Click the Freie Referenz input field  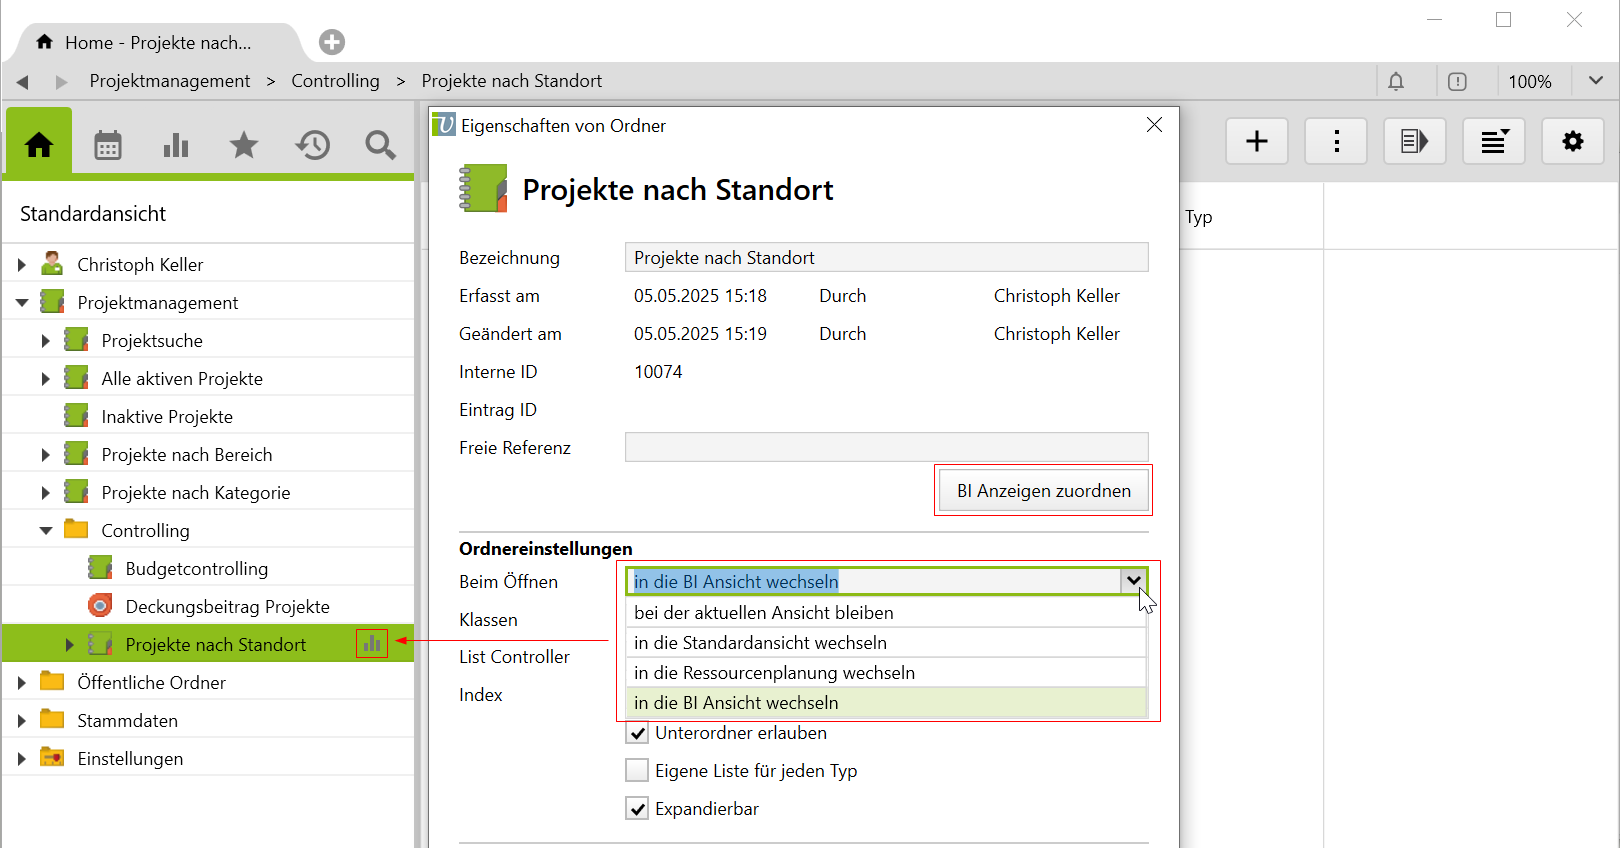pyautogui.click(x=886, y=448)
